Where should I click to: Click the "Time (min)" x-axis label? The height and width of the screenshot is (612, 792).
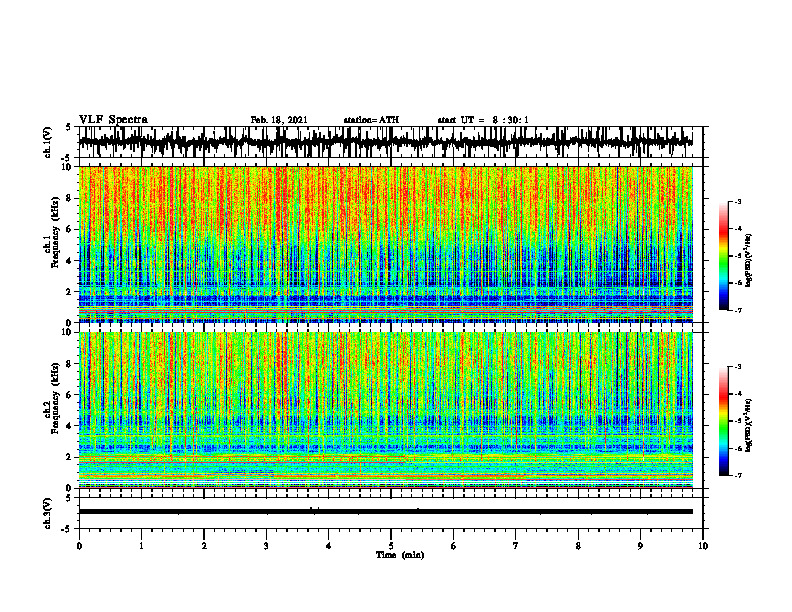pos(400,555)
